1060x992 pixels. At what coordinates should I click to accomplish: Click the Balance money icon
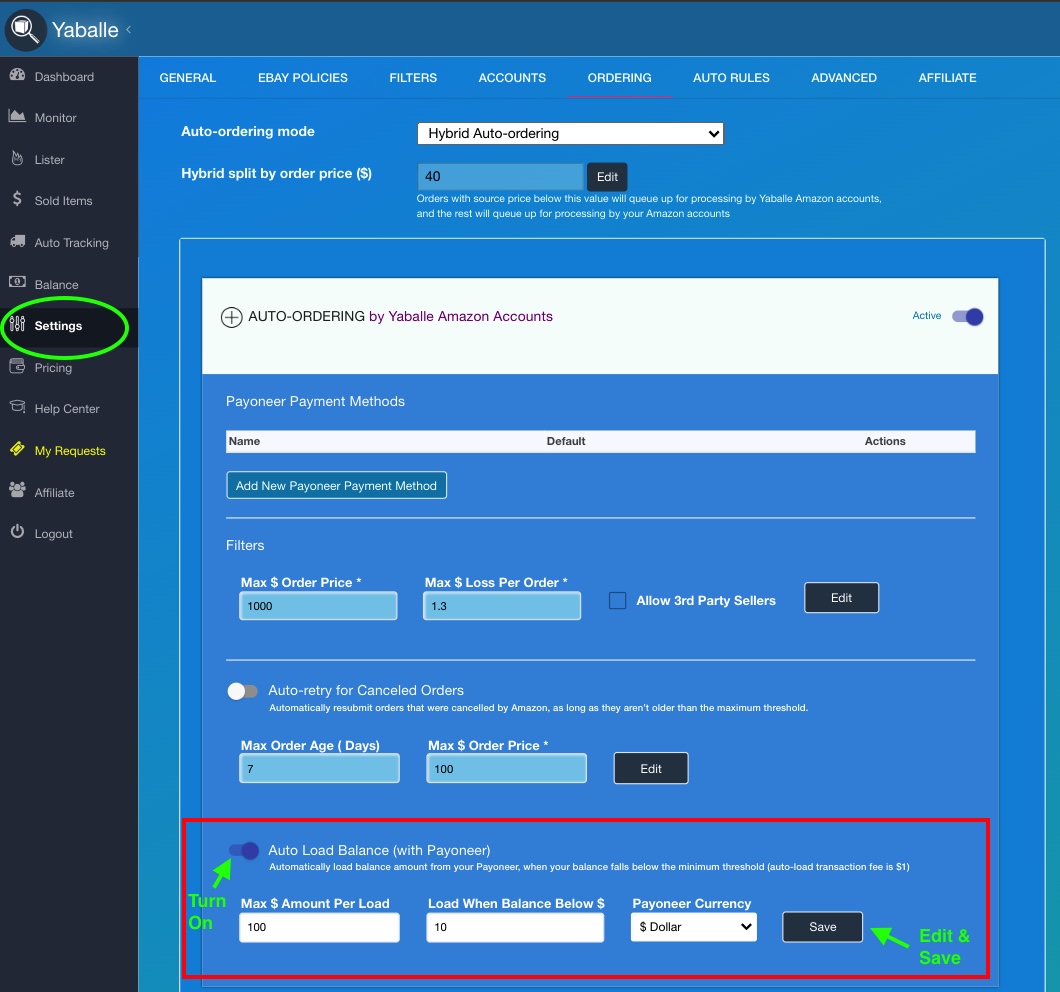tap(18, 283)
